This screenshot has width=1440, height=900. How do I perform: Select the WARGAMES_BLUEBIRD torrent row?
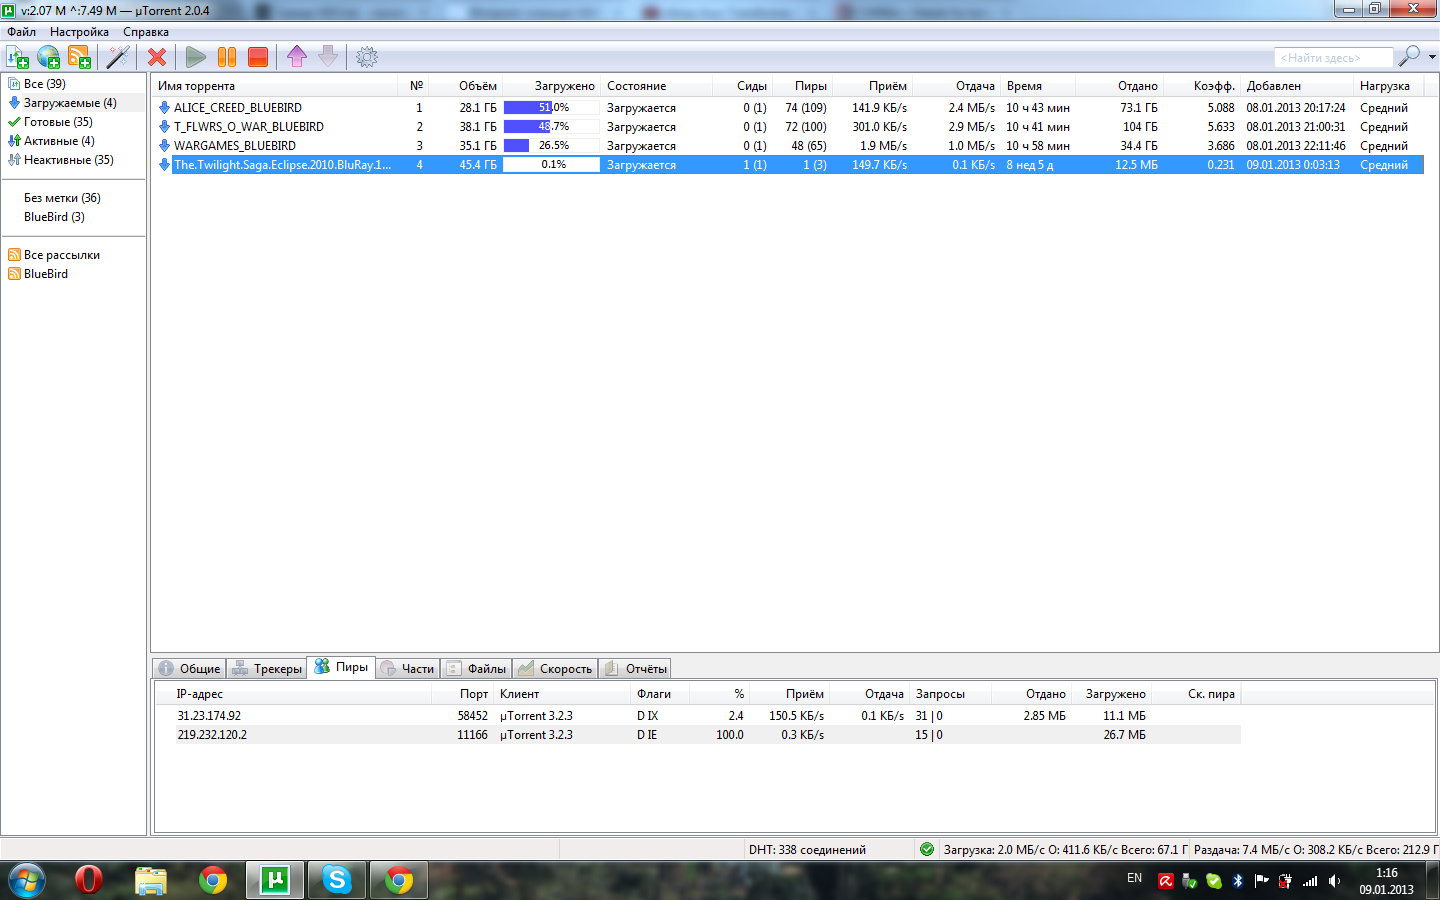pyautogui.click(x=787, y=146)
